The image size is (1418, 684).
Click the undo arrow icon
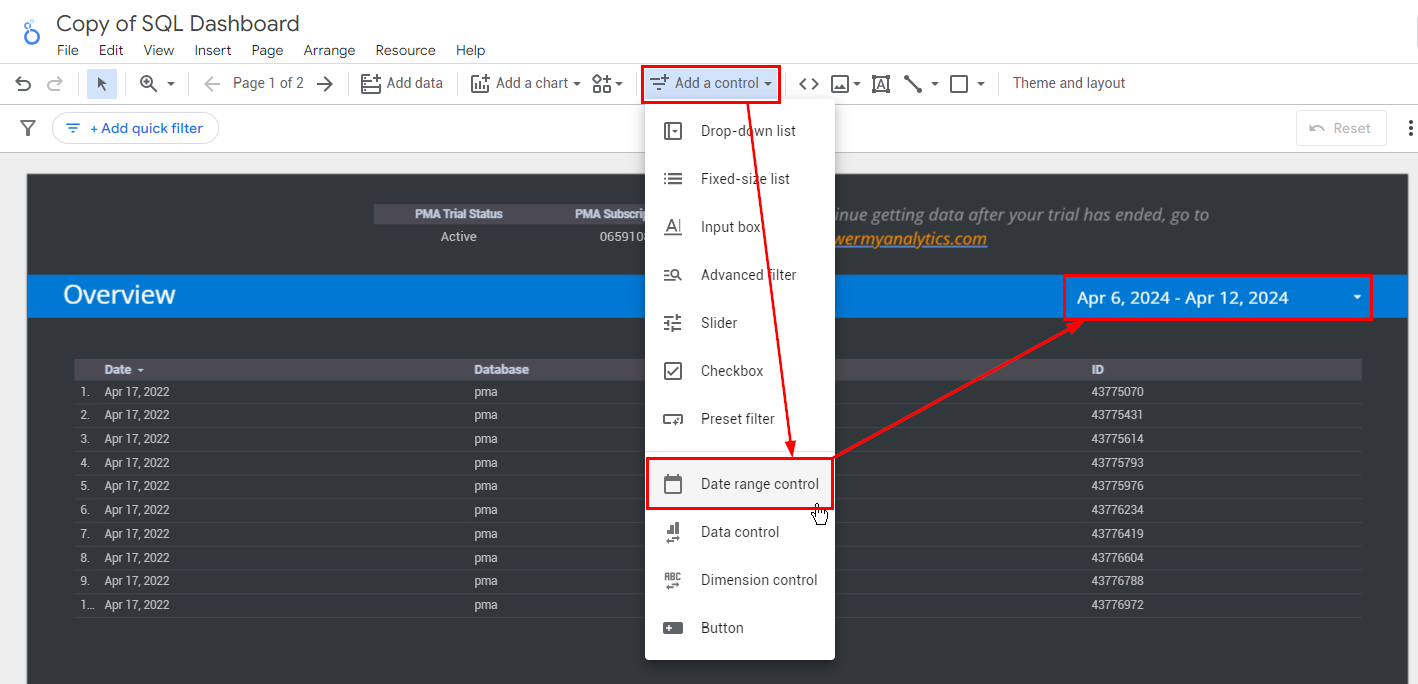pos(23,84)
